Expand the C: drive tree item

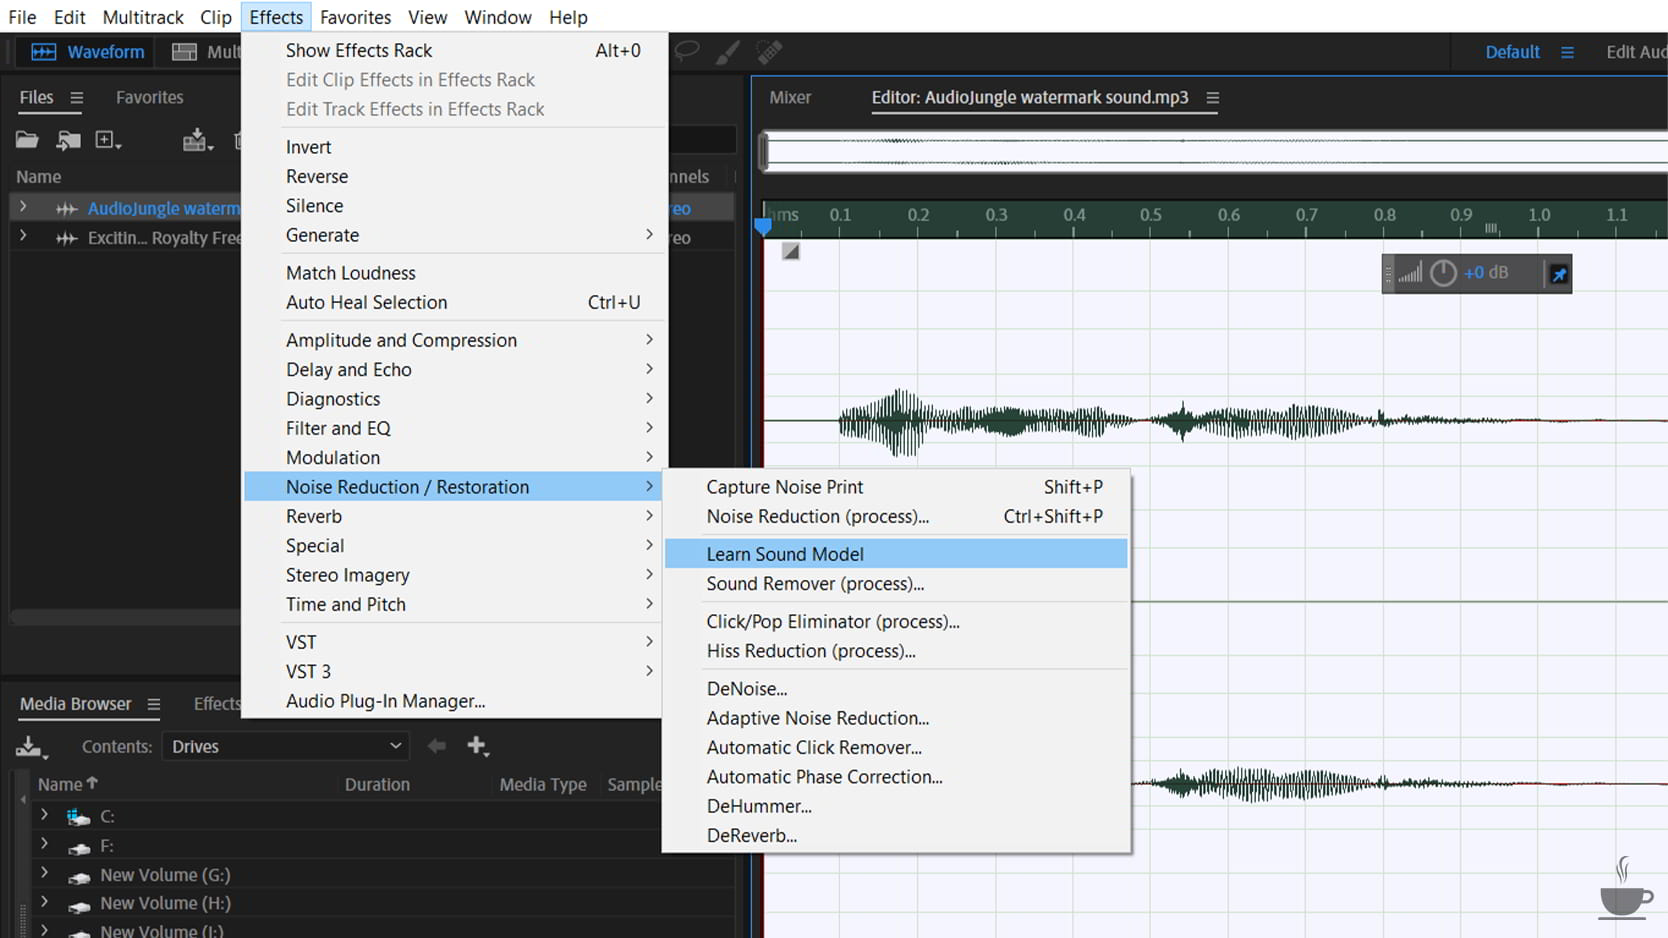(x=44, y=815)
